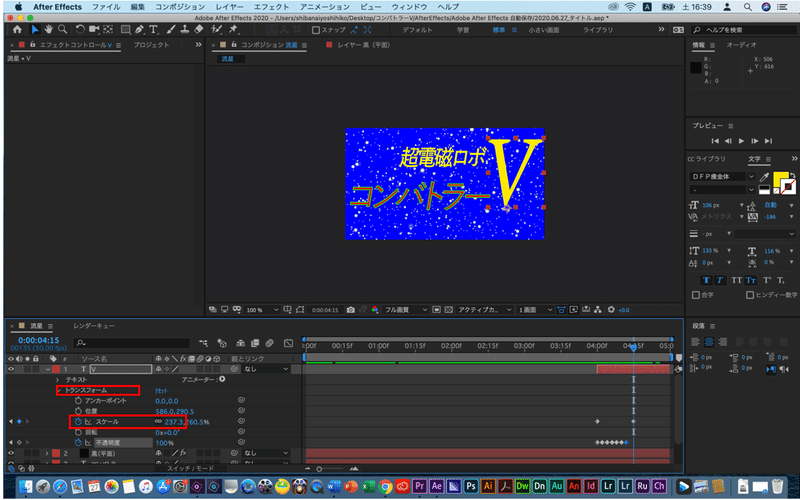The width and height of the screenshot is (800, 500).
Task: Select the Unified Camera tool
Action: pos(94,30)
